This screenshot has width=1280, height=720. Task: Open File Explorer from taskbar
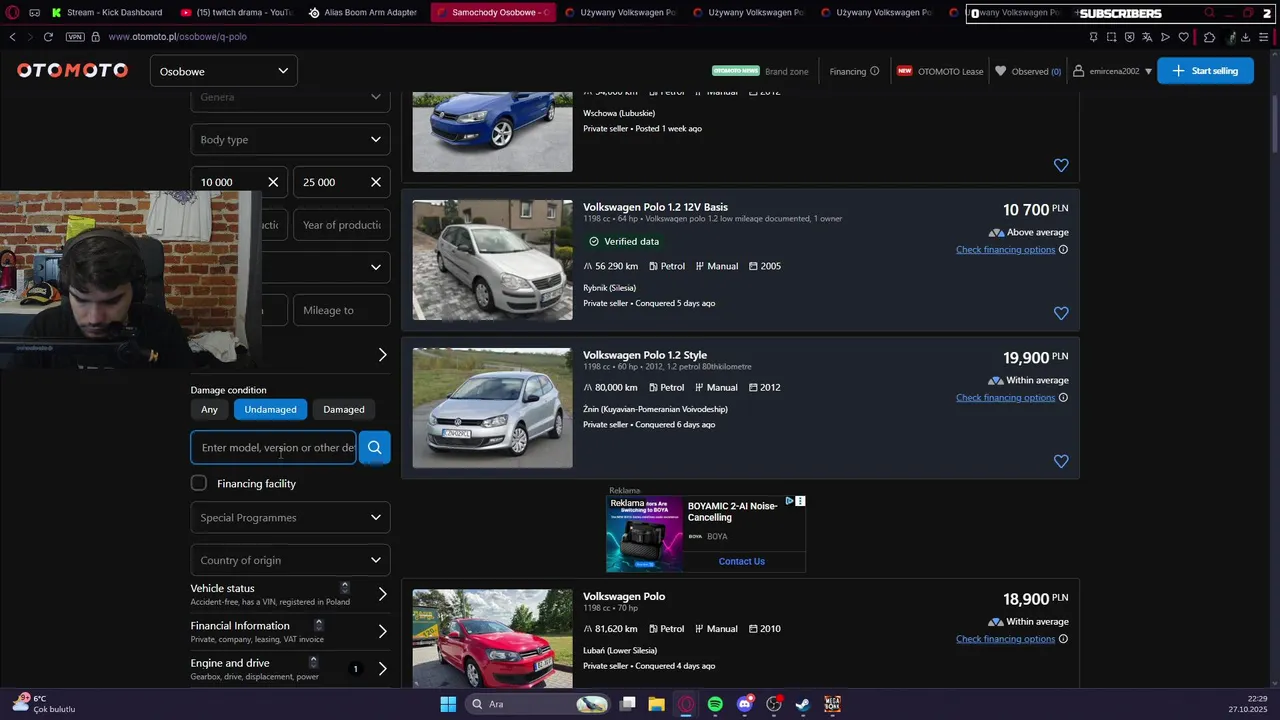click(x=656, y=704)
